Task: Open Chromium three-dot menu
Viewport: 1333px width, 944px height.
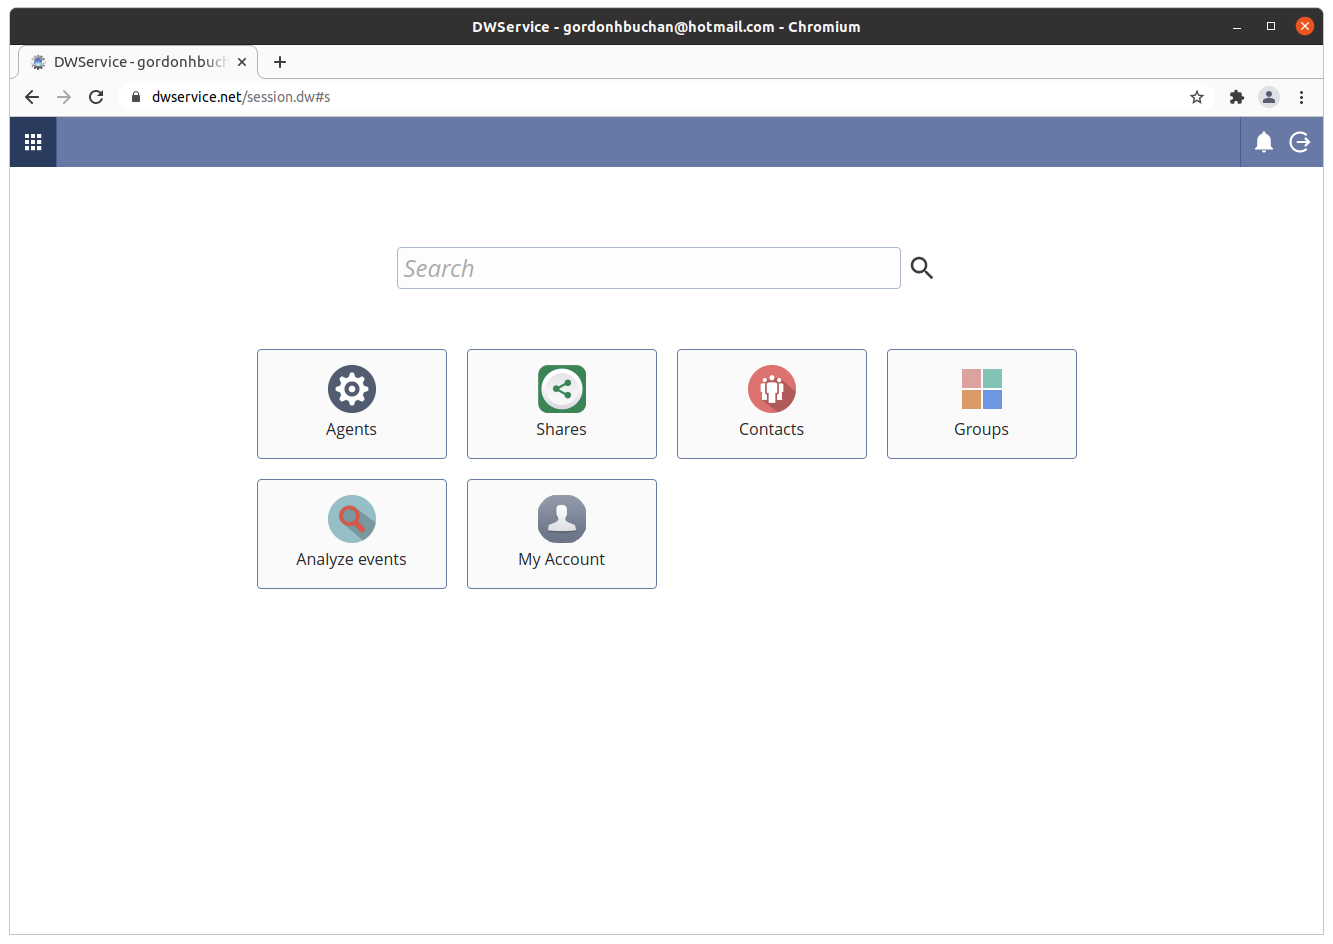Action: point(1301,97)
